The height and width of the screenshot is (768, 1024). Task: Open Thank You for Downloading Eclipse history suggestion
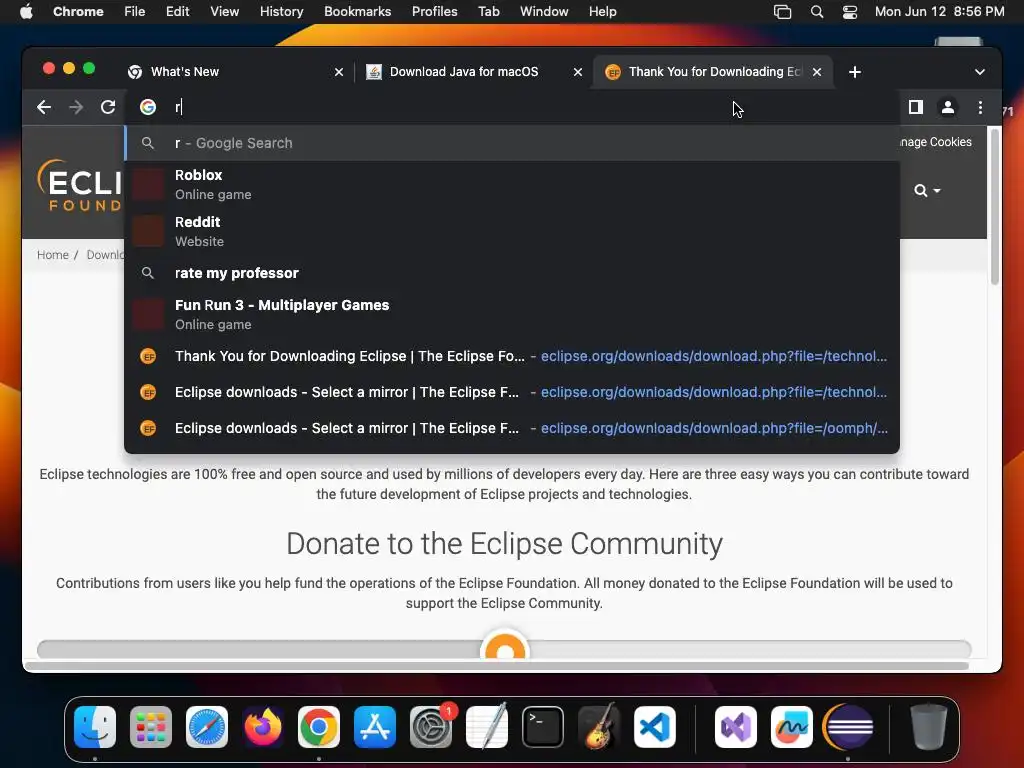pyautogui.click(x=512, y=356)
